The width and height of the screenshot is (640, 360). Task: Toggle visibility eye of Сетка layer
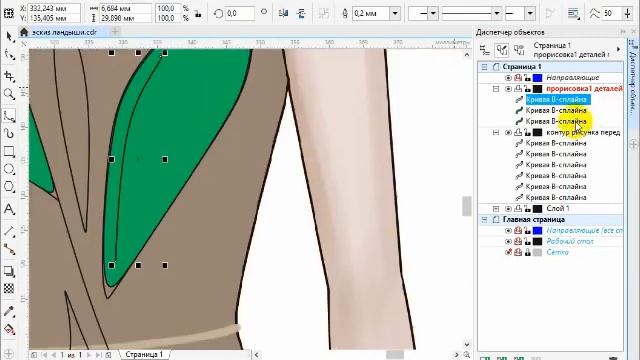tap(508, 252)
